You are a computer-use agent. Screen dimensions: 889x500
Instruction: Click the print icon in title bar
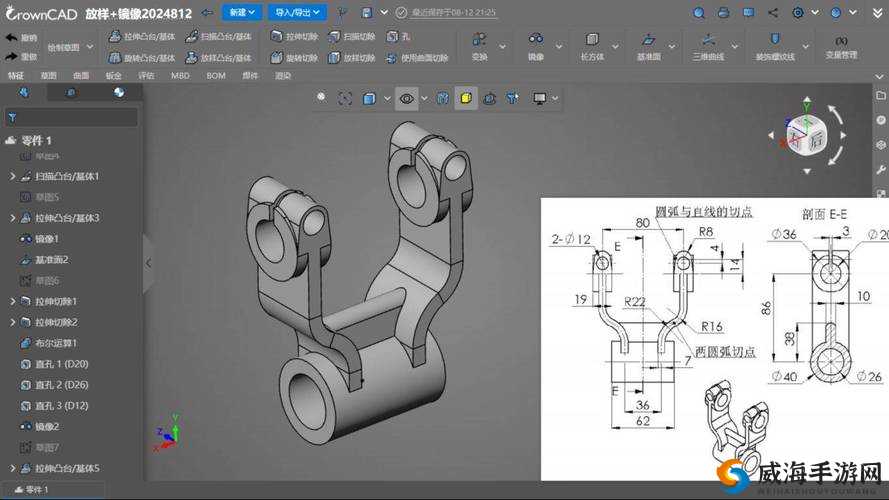coord(723,12)
